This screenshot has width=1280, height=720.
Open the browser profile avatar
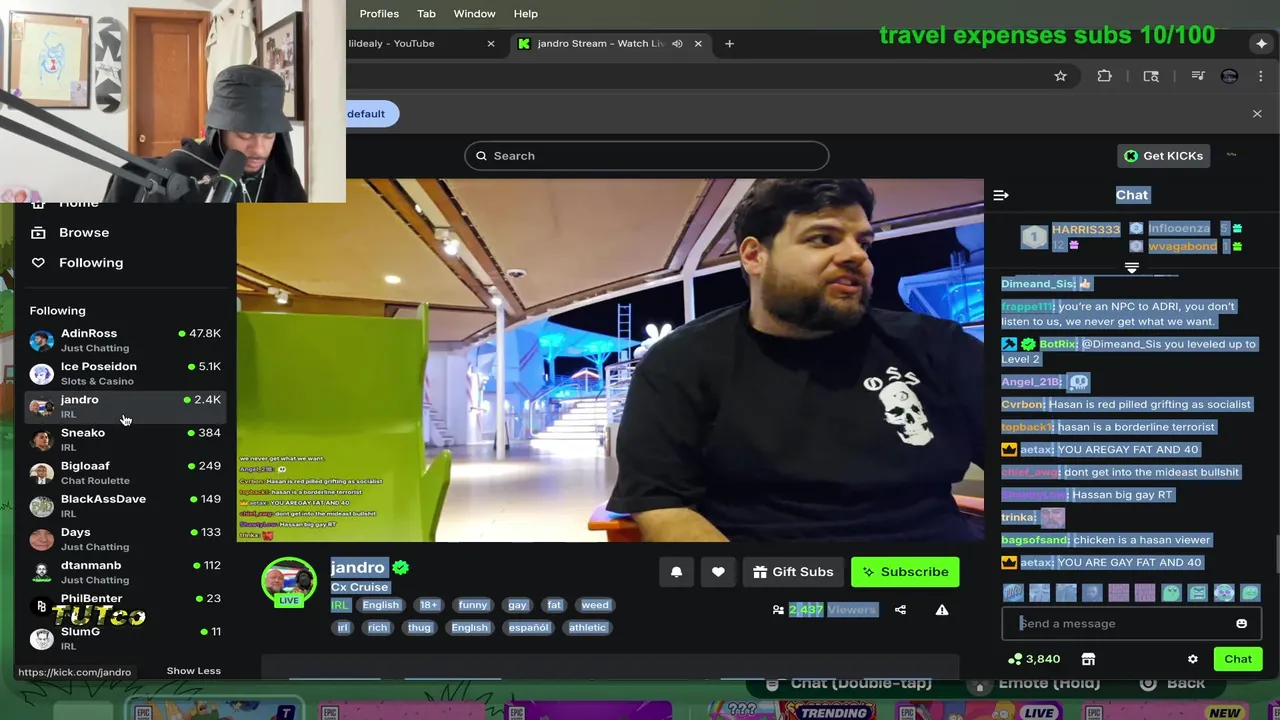click(x=1229, y=76)
